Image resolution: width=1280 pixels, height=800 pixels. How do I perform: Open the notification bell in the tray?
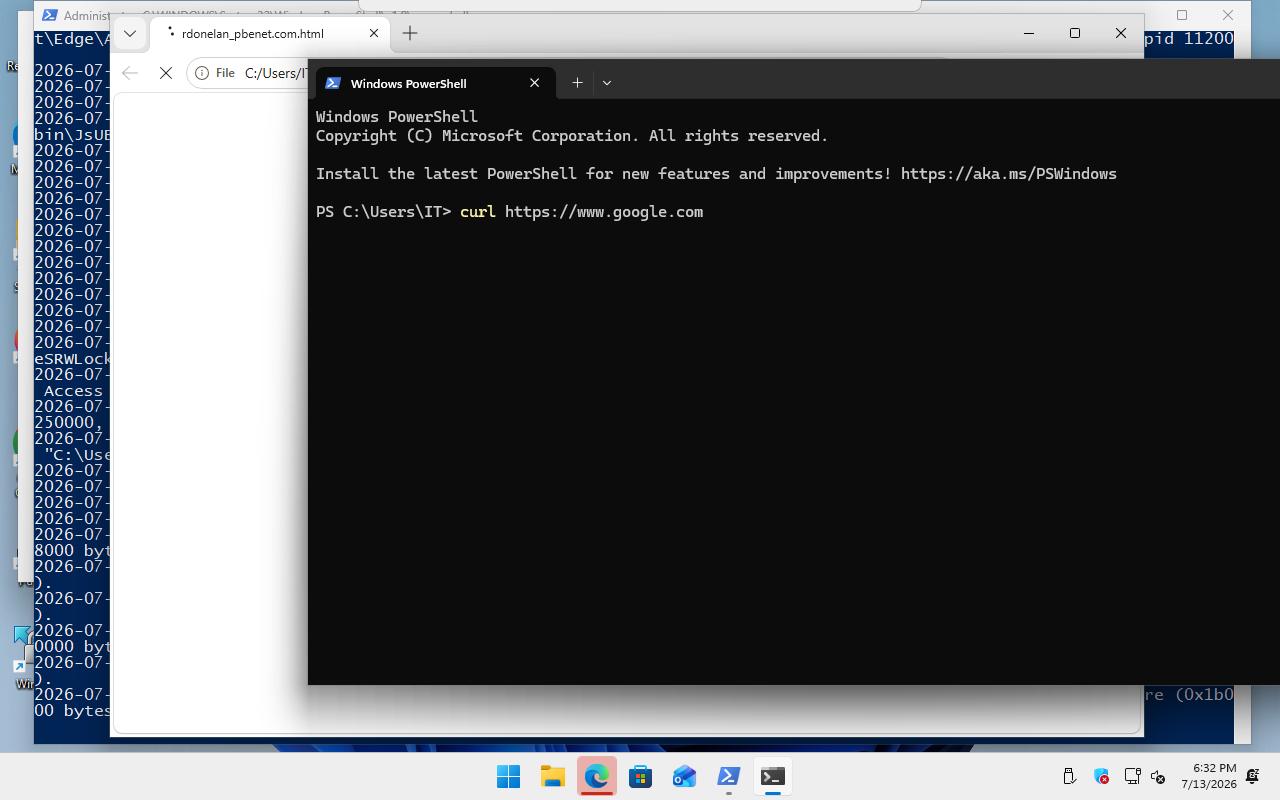[1252, 776]
